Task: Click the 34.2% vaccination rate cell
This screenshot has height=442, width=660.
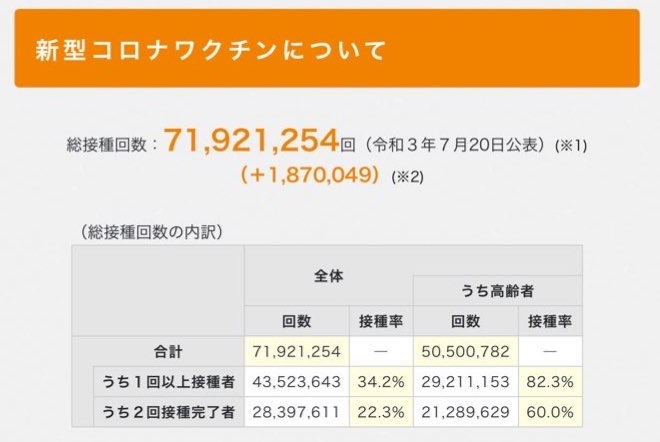Action: (x=381, y=381)
